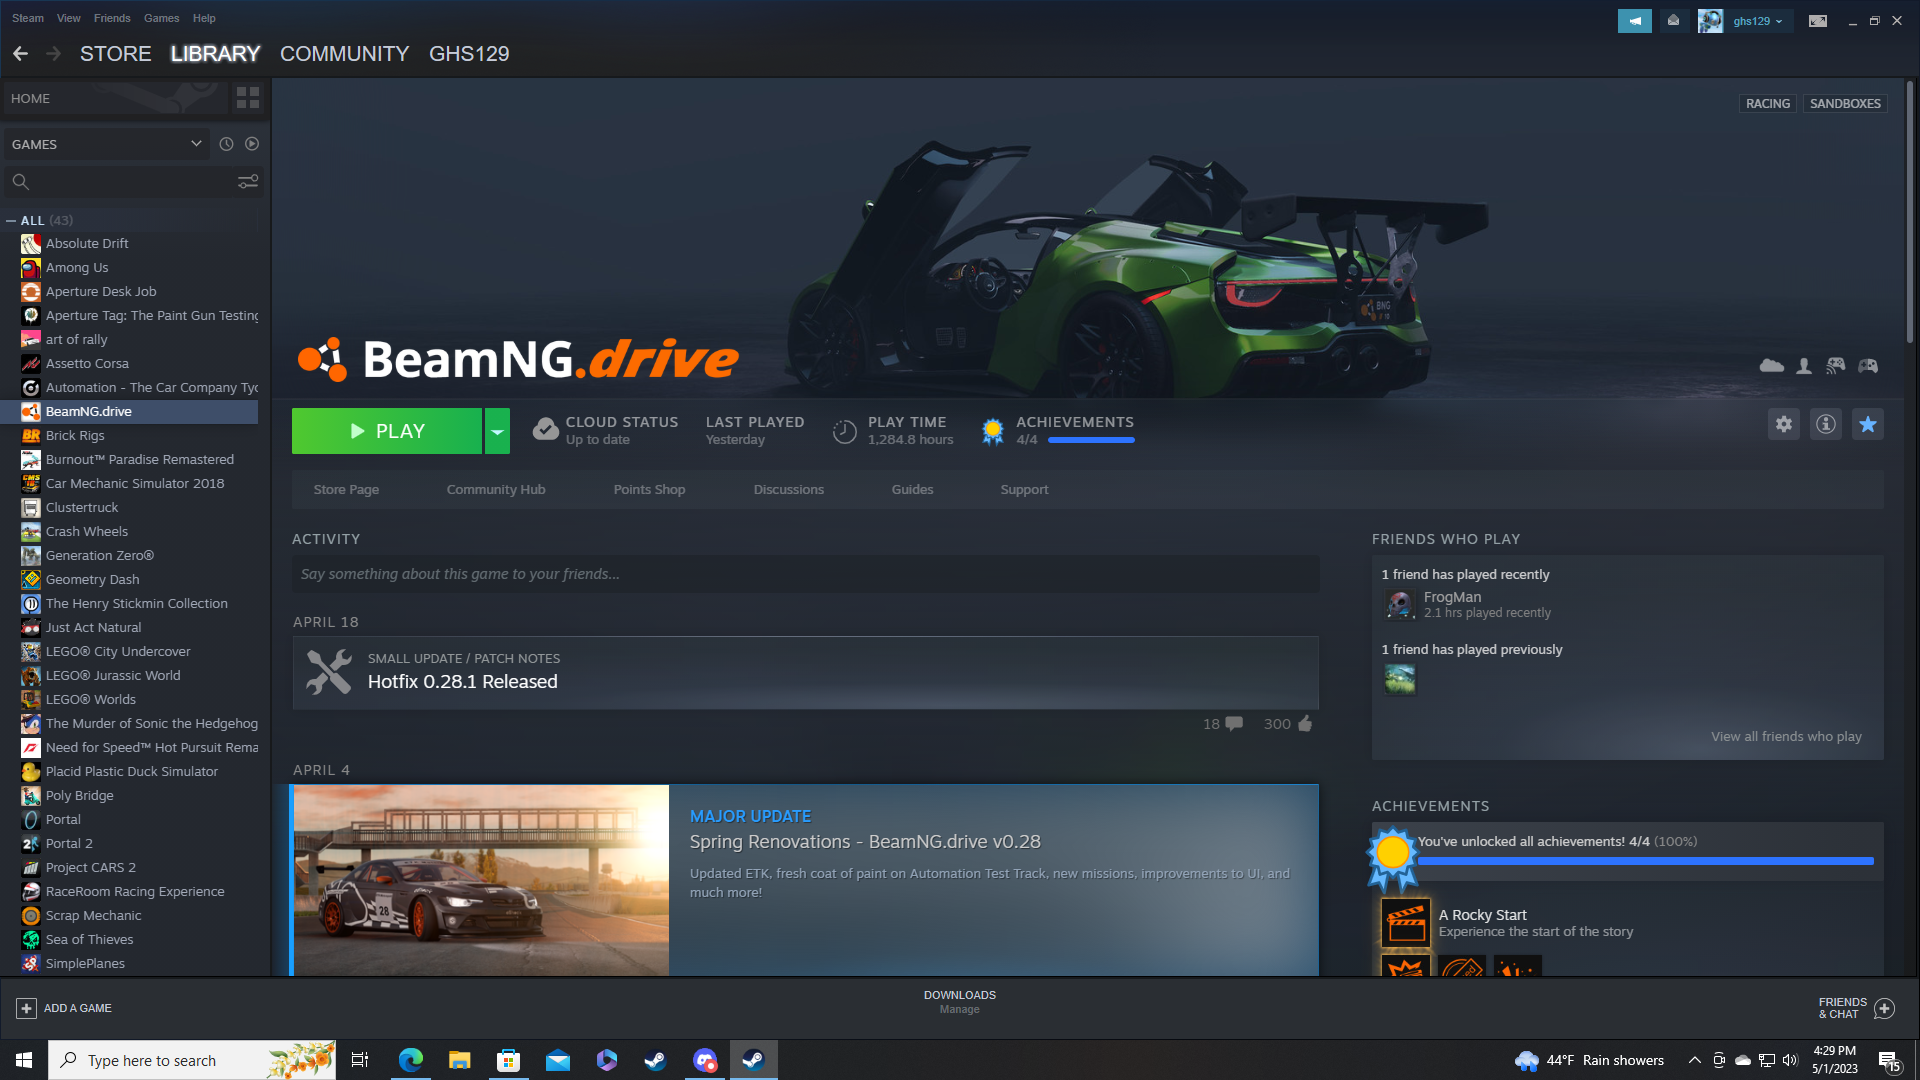Image resolution: width=1920 pixels, height=1080 pixels.
Task: Open the Steam taskbar app icon
Action: click(x=753, y=1060)
